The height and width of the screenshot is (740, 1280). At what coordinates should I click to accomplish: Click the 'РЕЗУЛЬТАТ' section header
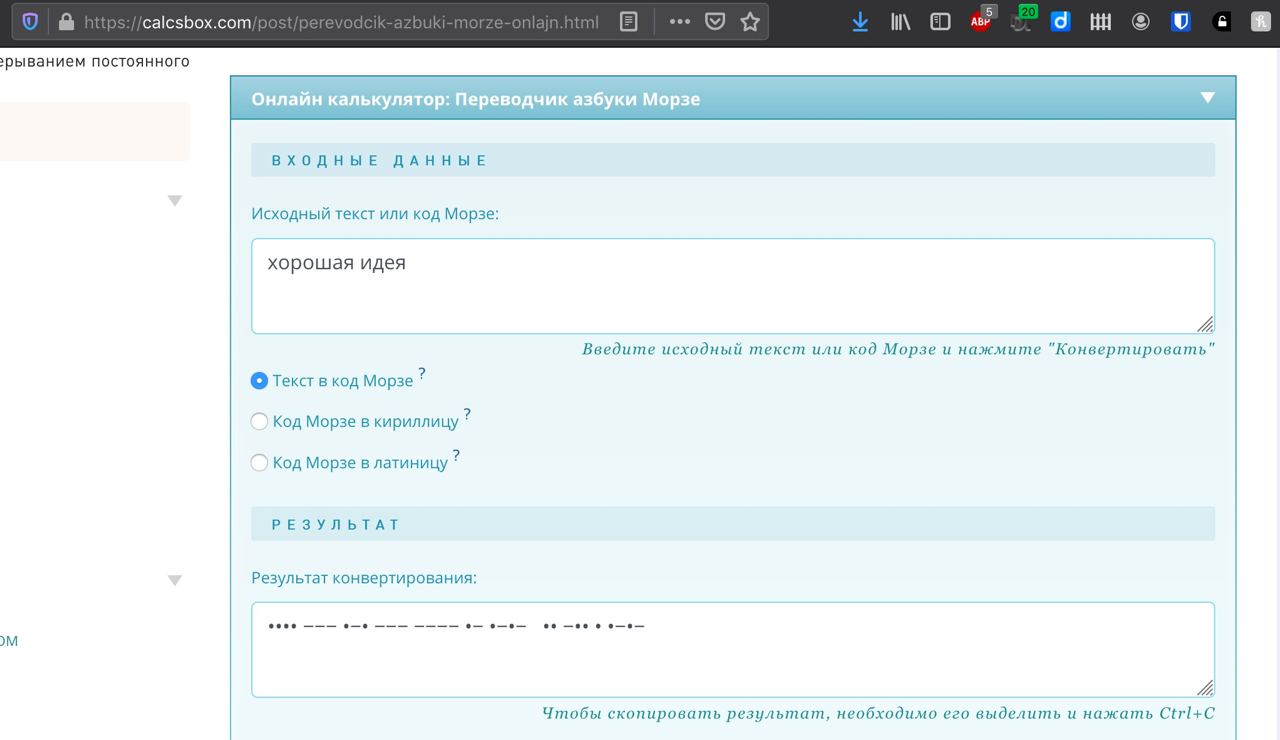[733, 524]
